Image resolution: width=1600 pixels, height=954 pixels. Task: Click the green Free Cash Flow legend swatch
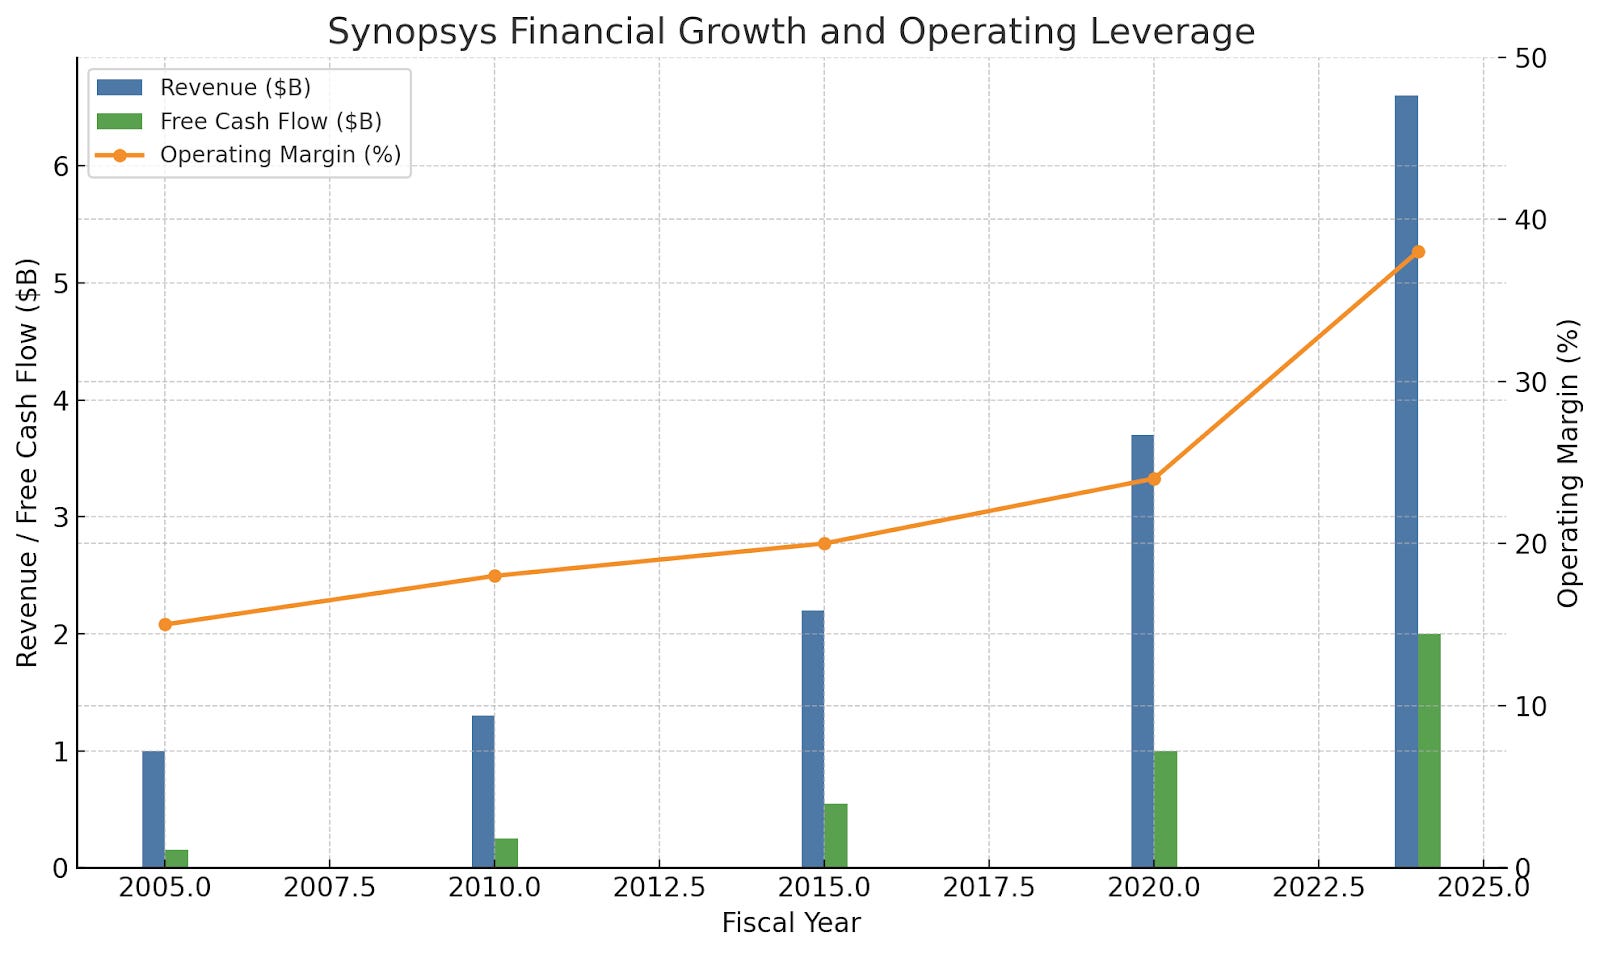tap(120, 121)
